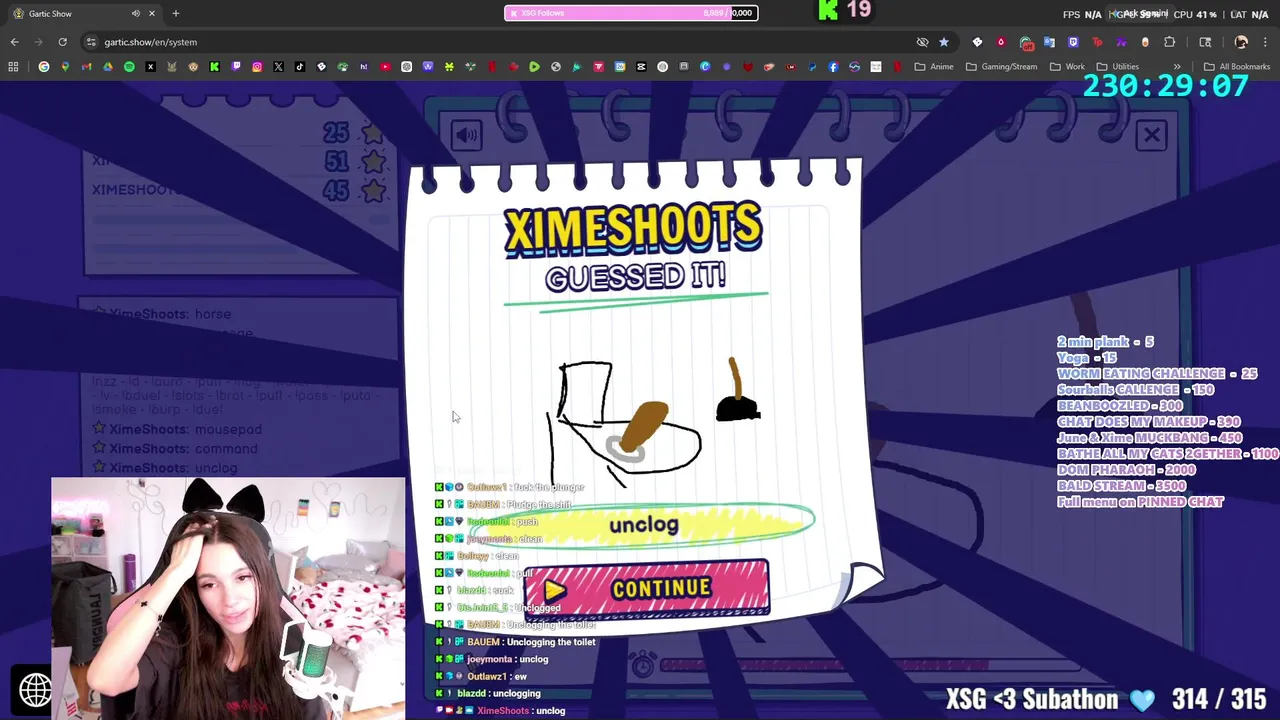Expand the Utilities bookmarks folder
This screenshot has width=1280, height=720.
[1118, 67]
